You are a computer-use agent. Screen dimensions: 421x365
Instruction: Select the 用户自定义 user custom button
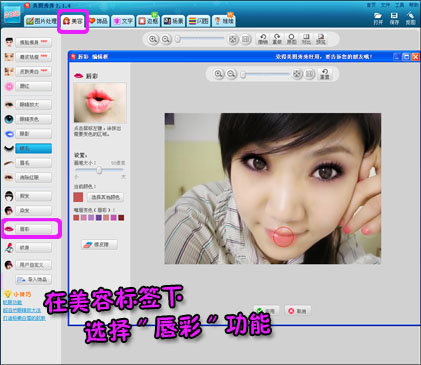(x=33, y=265)
